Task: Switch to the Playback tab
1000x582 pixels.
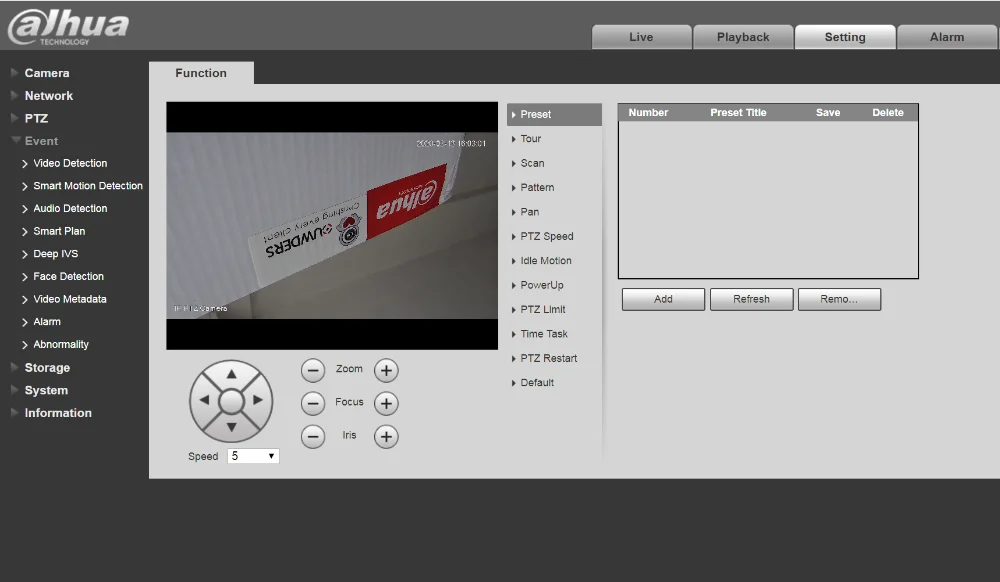Action: [x=743, y=37]
